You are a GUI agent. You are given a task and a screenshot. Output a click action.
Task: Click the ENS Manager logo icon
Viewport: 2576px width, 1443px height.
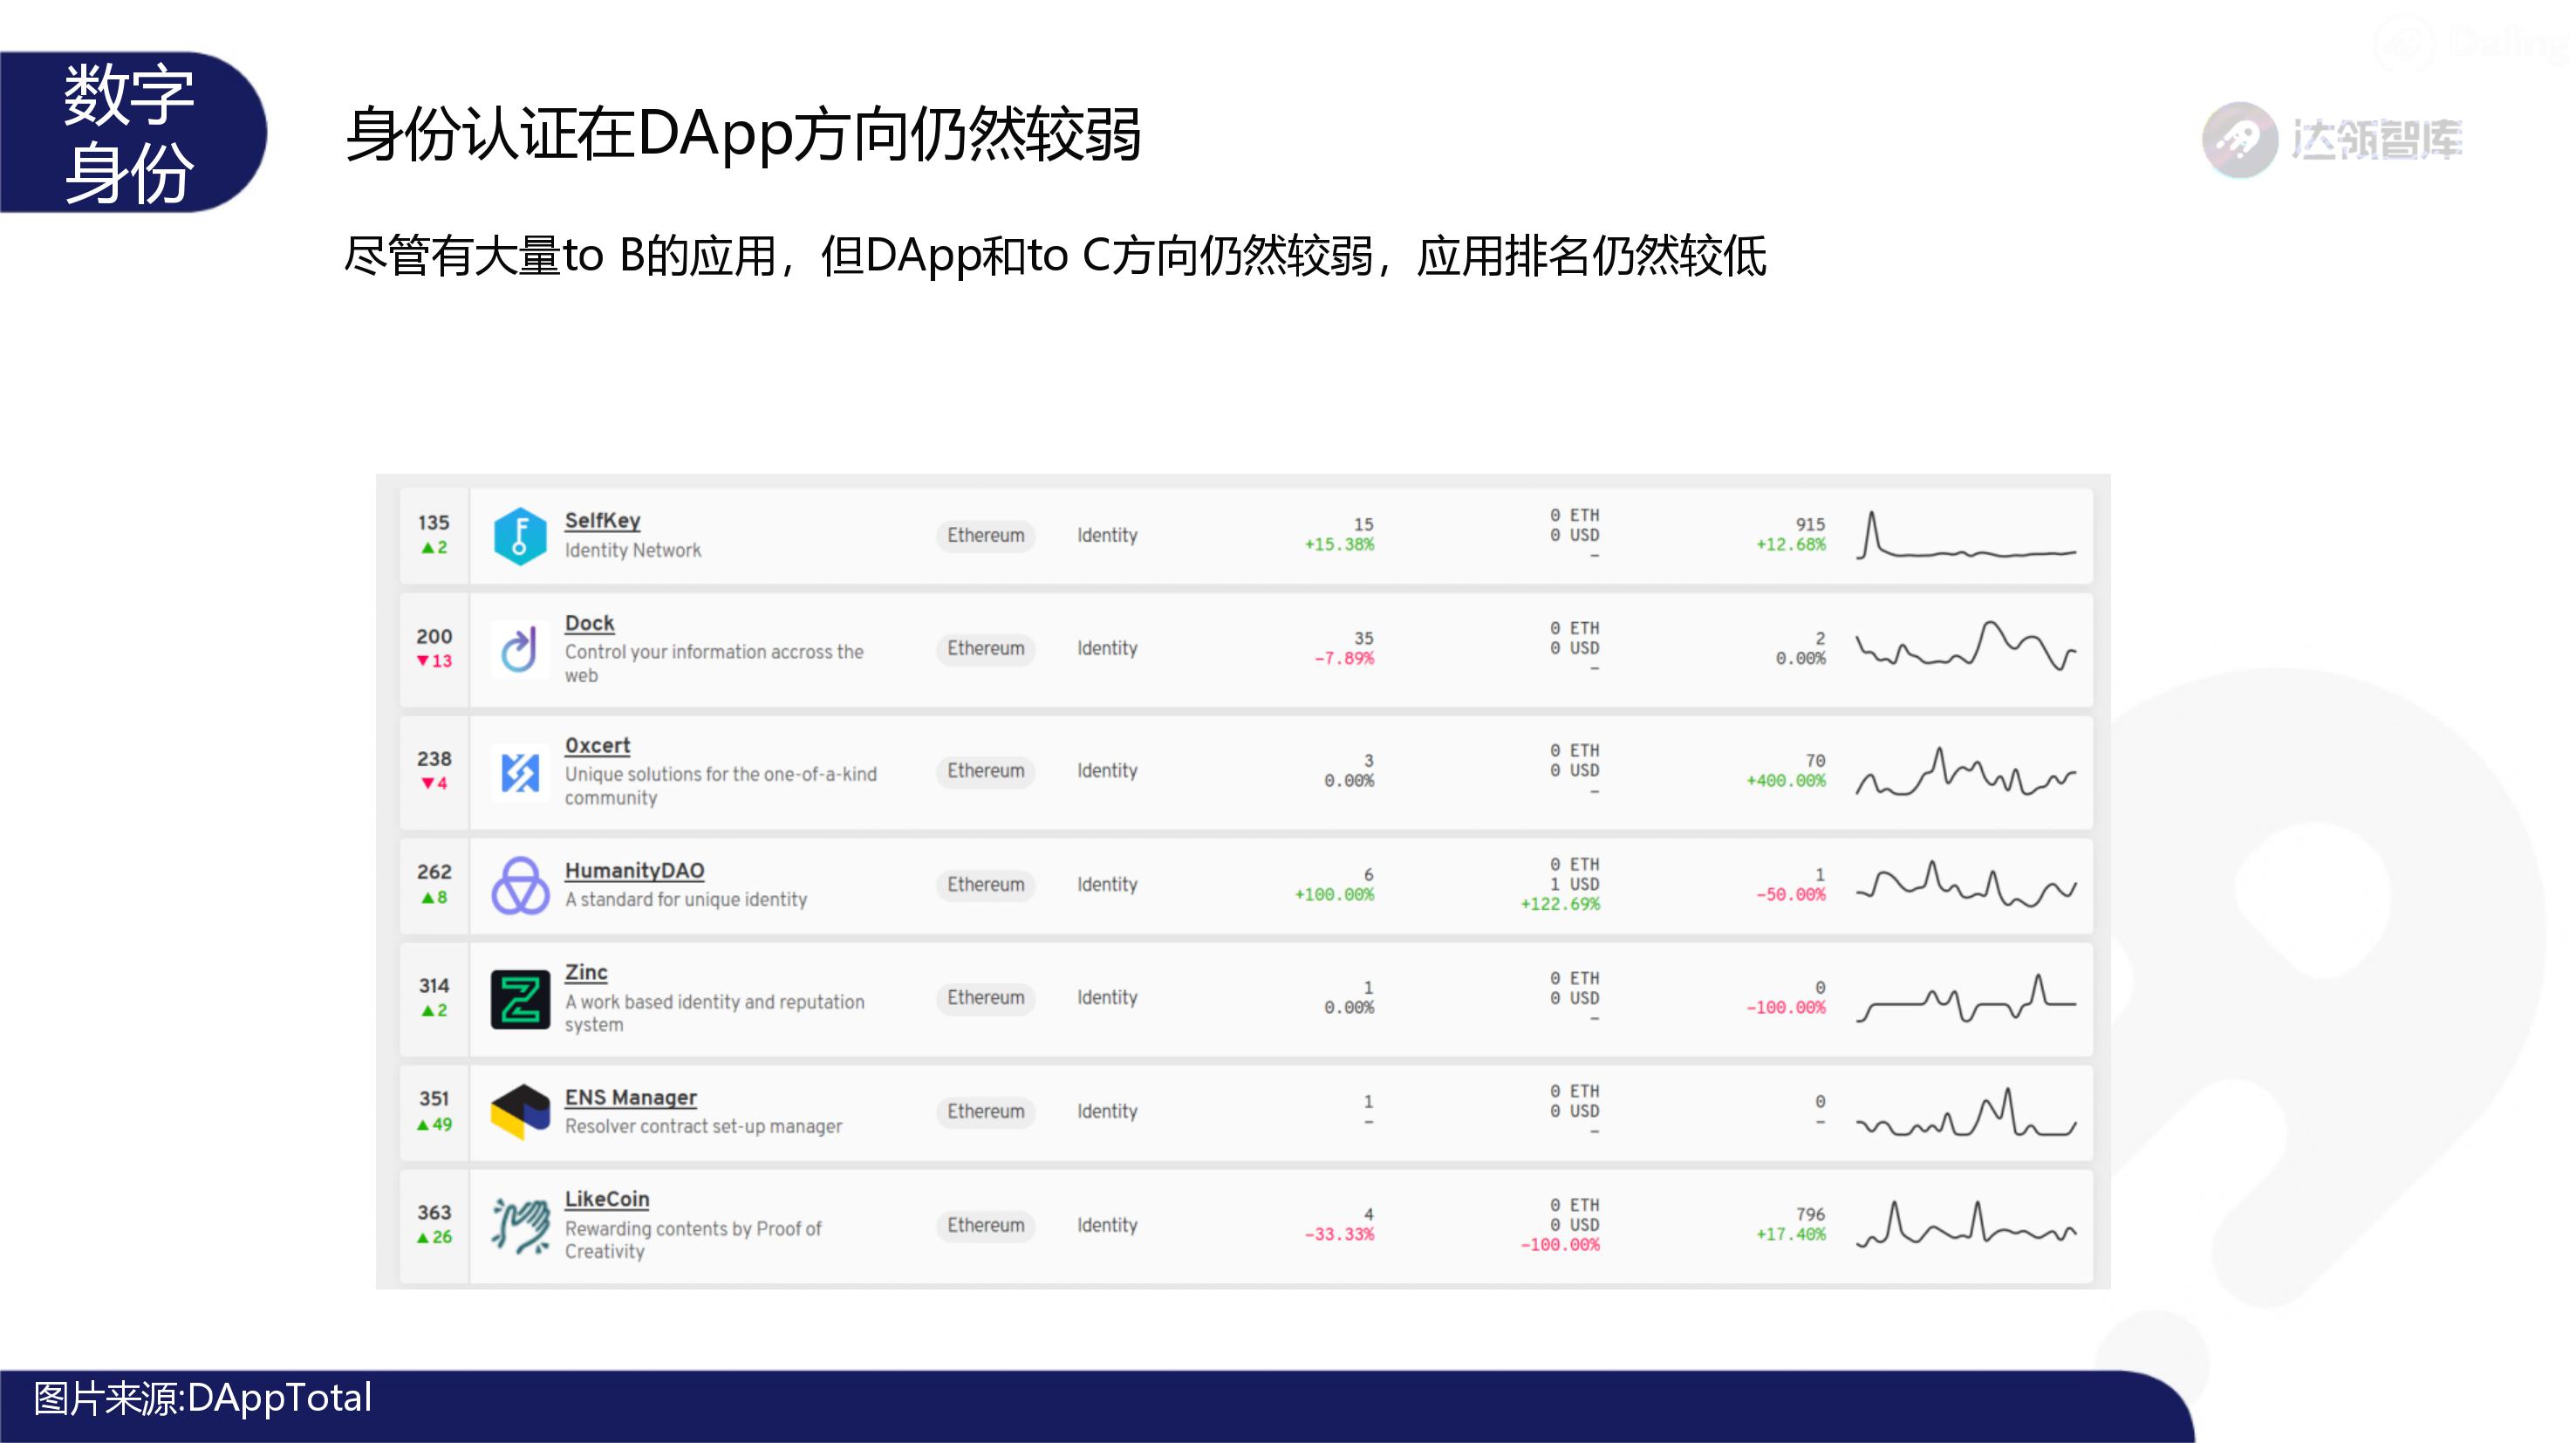coord(520,1112)
